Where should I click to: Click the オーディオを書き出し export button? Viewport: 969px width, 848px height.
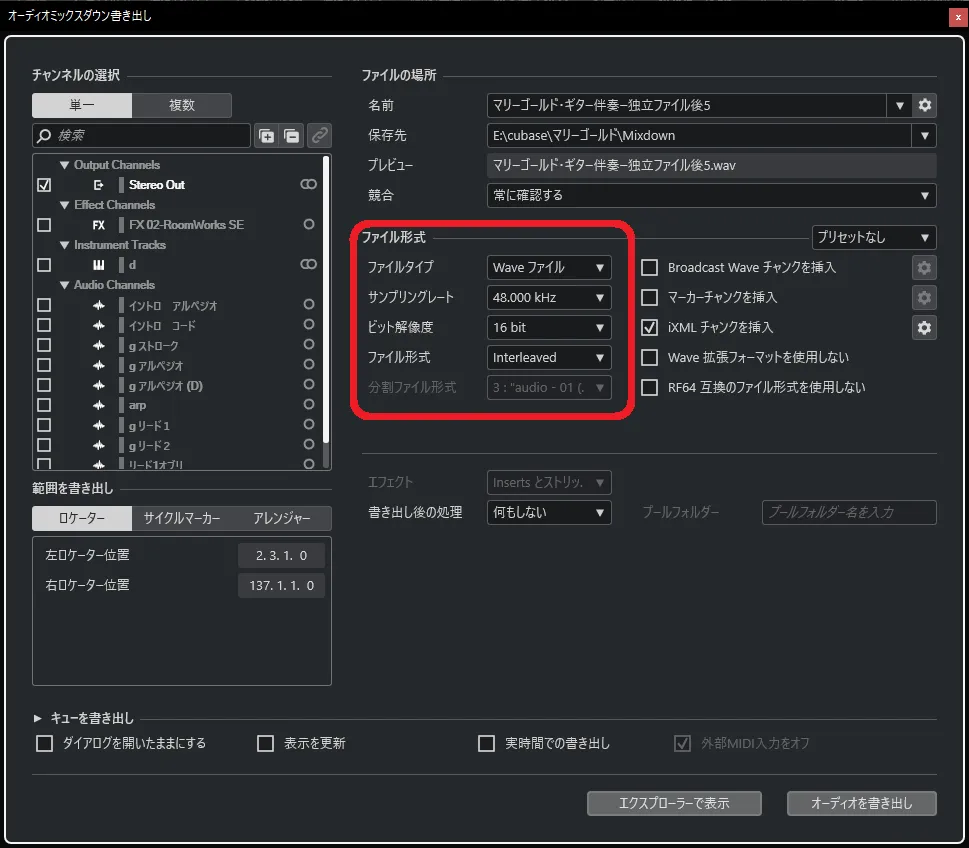pyautogui.click(x=861, y=803)
